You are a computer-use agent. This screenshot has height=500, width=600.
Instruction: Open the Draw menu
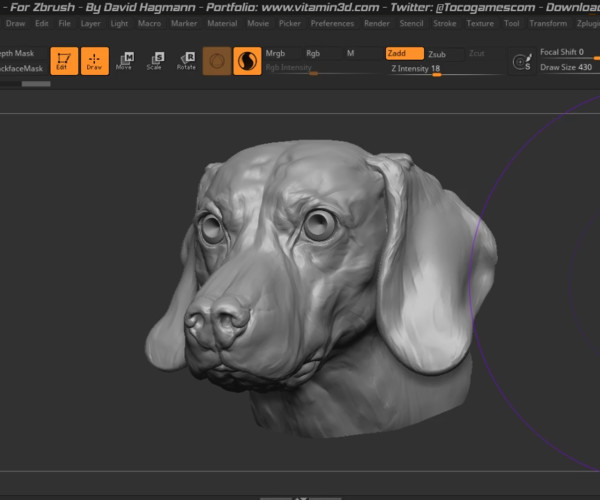(16, 23)
